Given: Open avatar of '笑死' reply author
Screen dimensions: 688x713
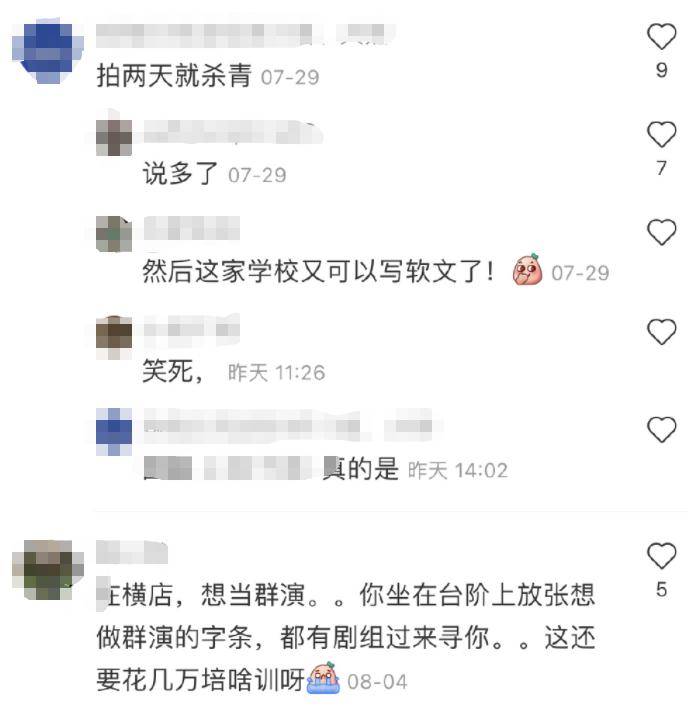Looking at the screenshot, I should (x=114, y=337).
